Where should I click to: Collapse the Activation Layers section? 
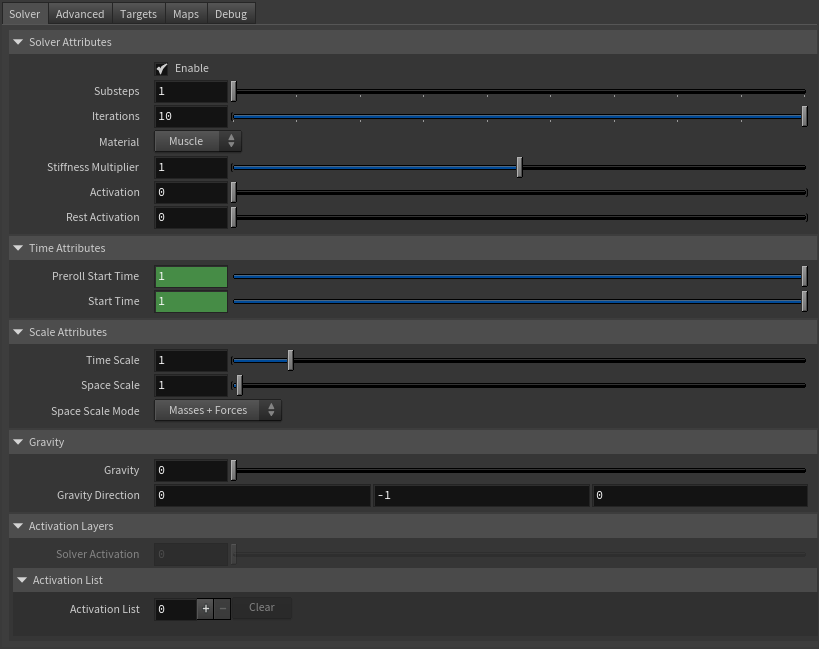pos(17,525)
